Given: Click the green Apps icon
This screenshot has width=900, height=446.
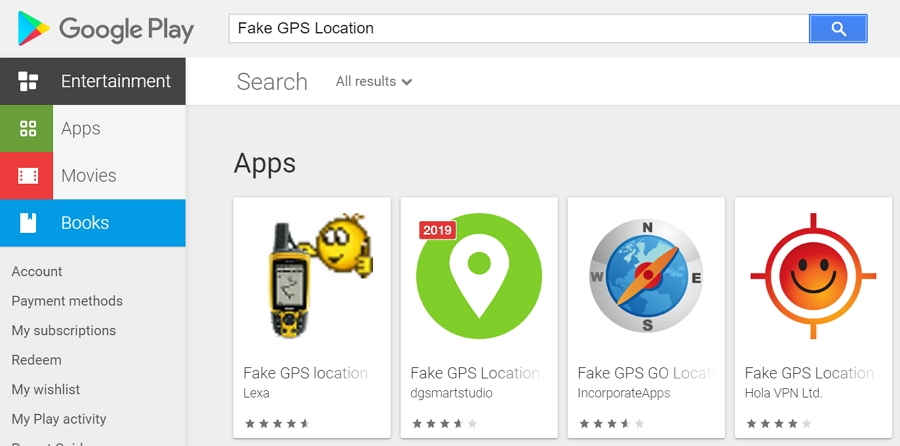Looking at the screenshot, I should pyautogui.click(x=28, y=128).
